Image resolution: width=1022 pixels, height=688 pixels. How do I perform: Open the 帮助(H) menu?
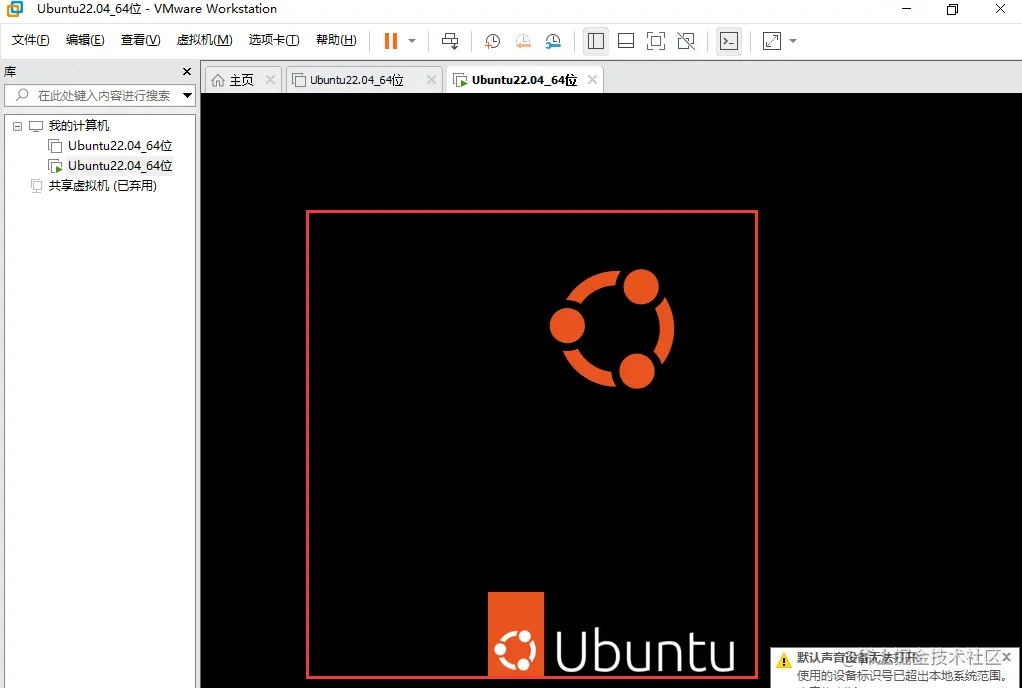click(336, 40)
